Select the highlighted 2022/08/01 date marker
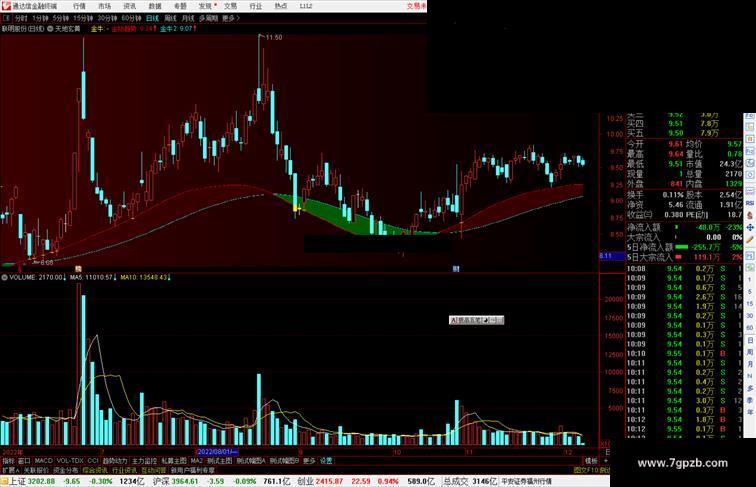 pyautogui.click(x=217, y=452)
